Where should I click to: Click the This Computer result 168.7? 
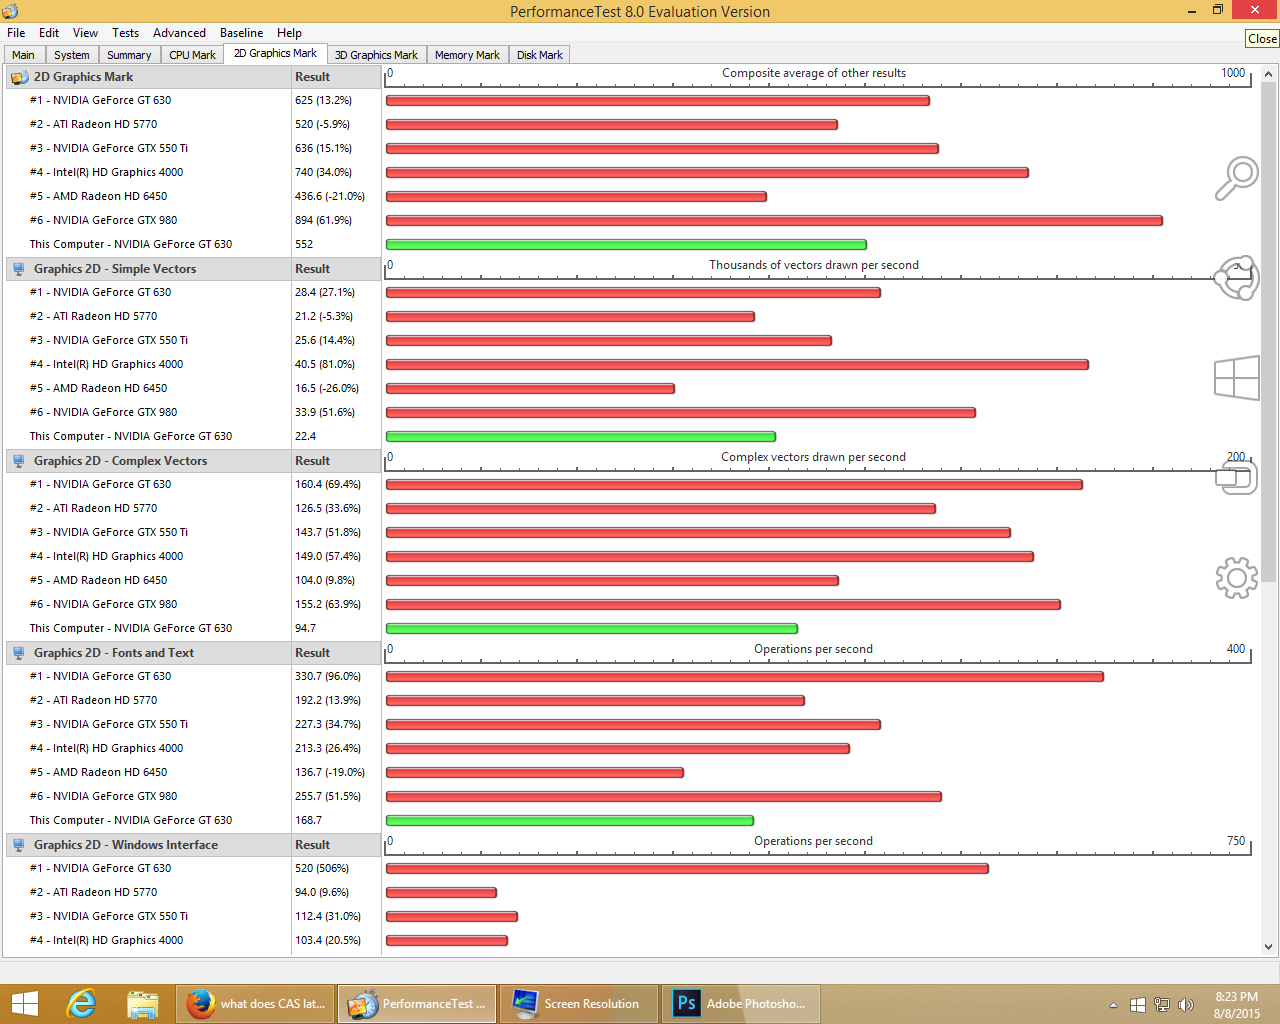(308, 820)
